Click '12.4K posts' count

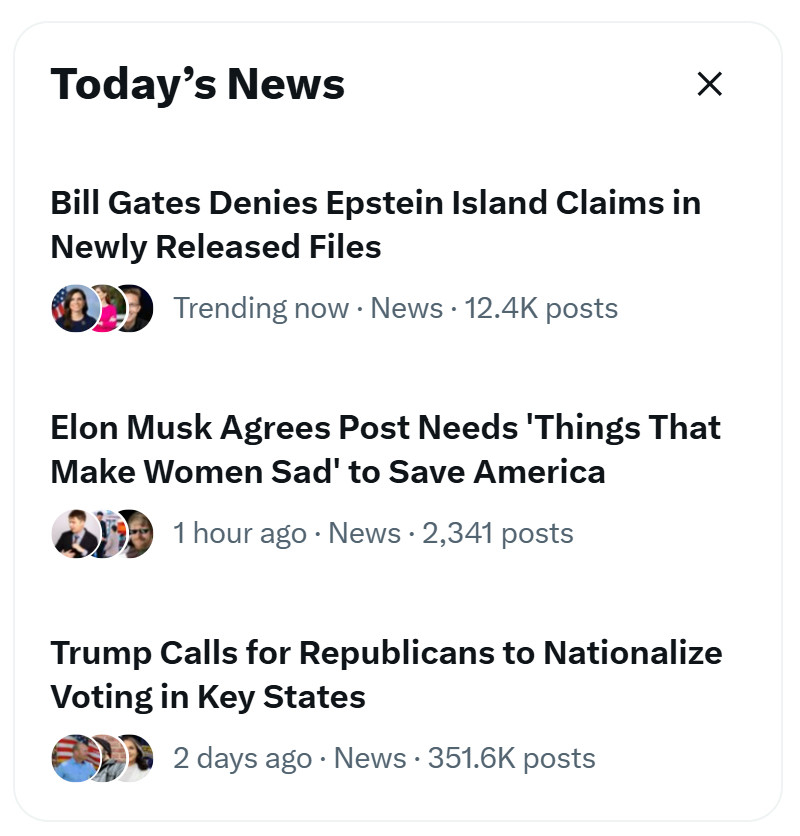tap(541, 308)
